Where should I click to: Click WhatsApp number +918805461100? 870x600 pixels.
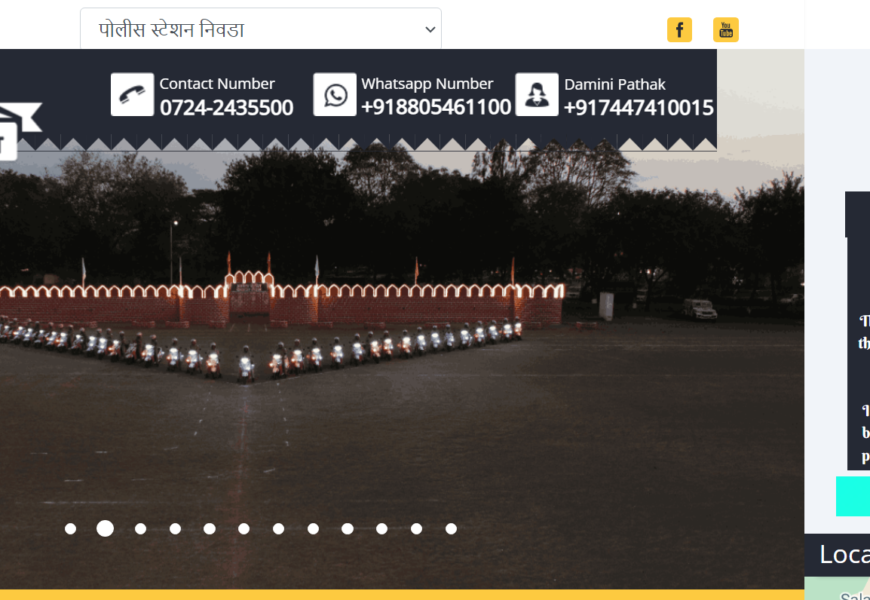[436, 107]
